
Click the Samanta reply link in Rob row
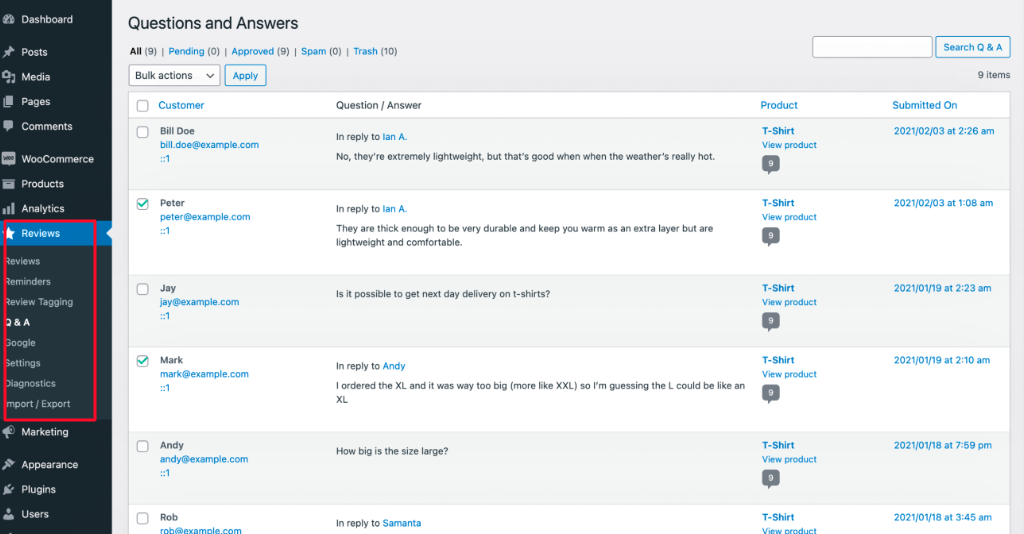pyautogui.click(x=402, y=524)
